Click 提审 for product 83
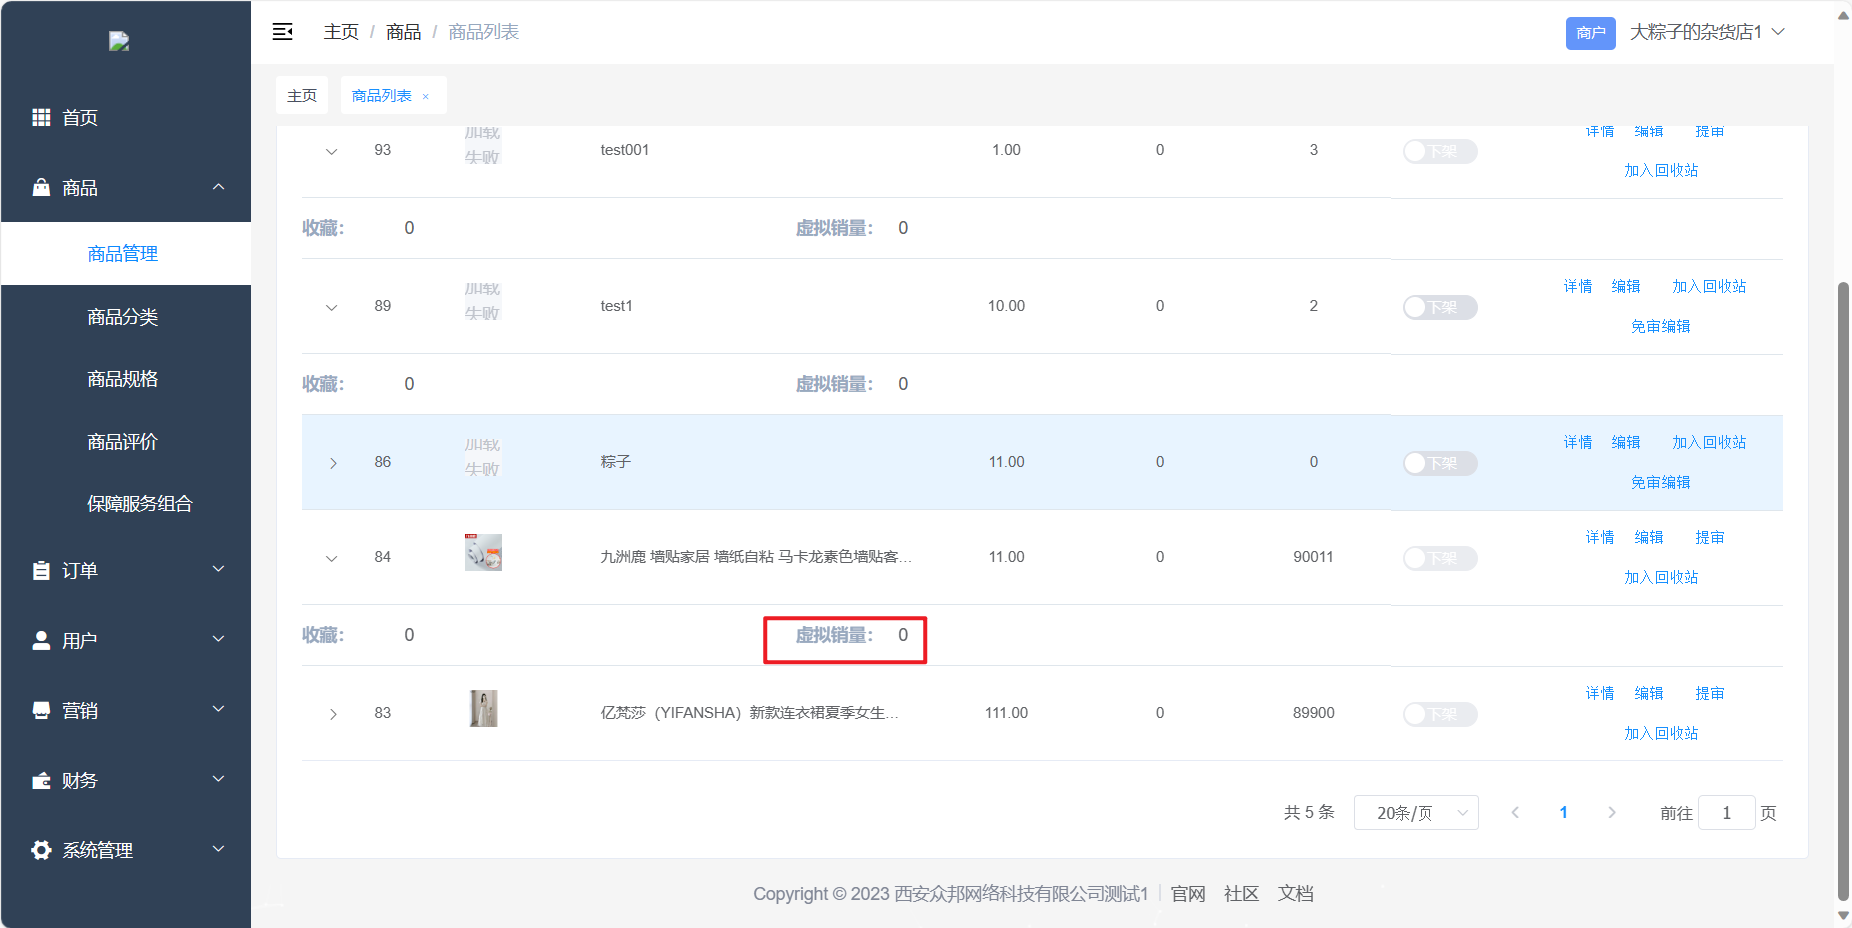This screenshot has height=928, width=1852. (1710, 693)
